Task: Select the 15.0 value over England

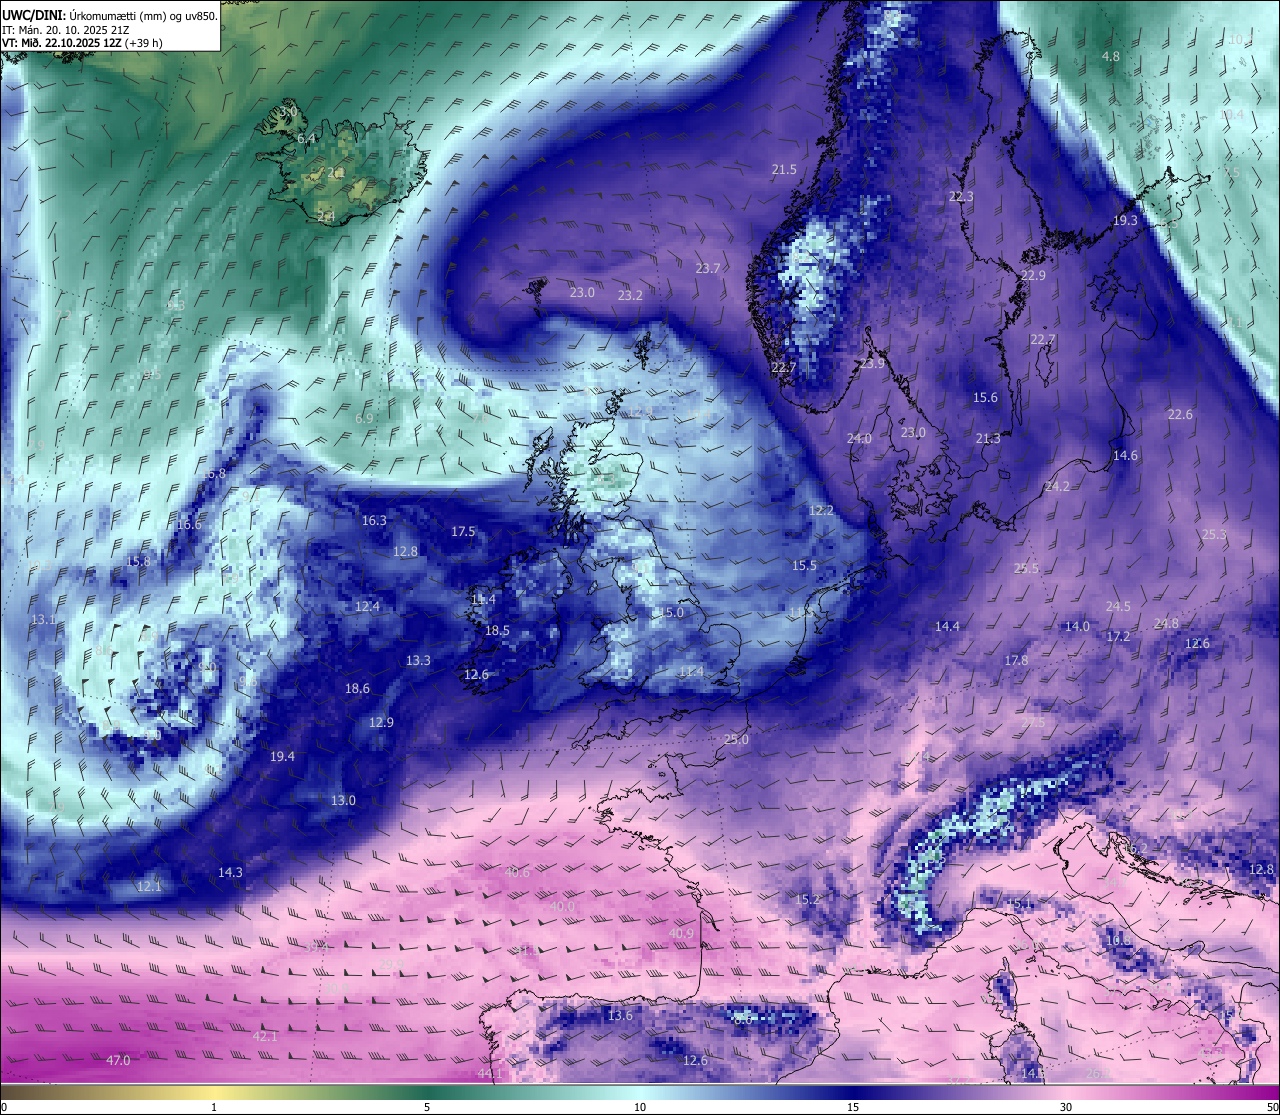Action: point(671,613)
